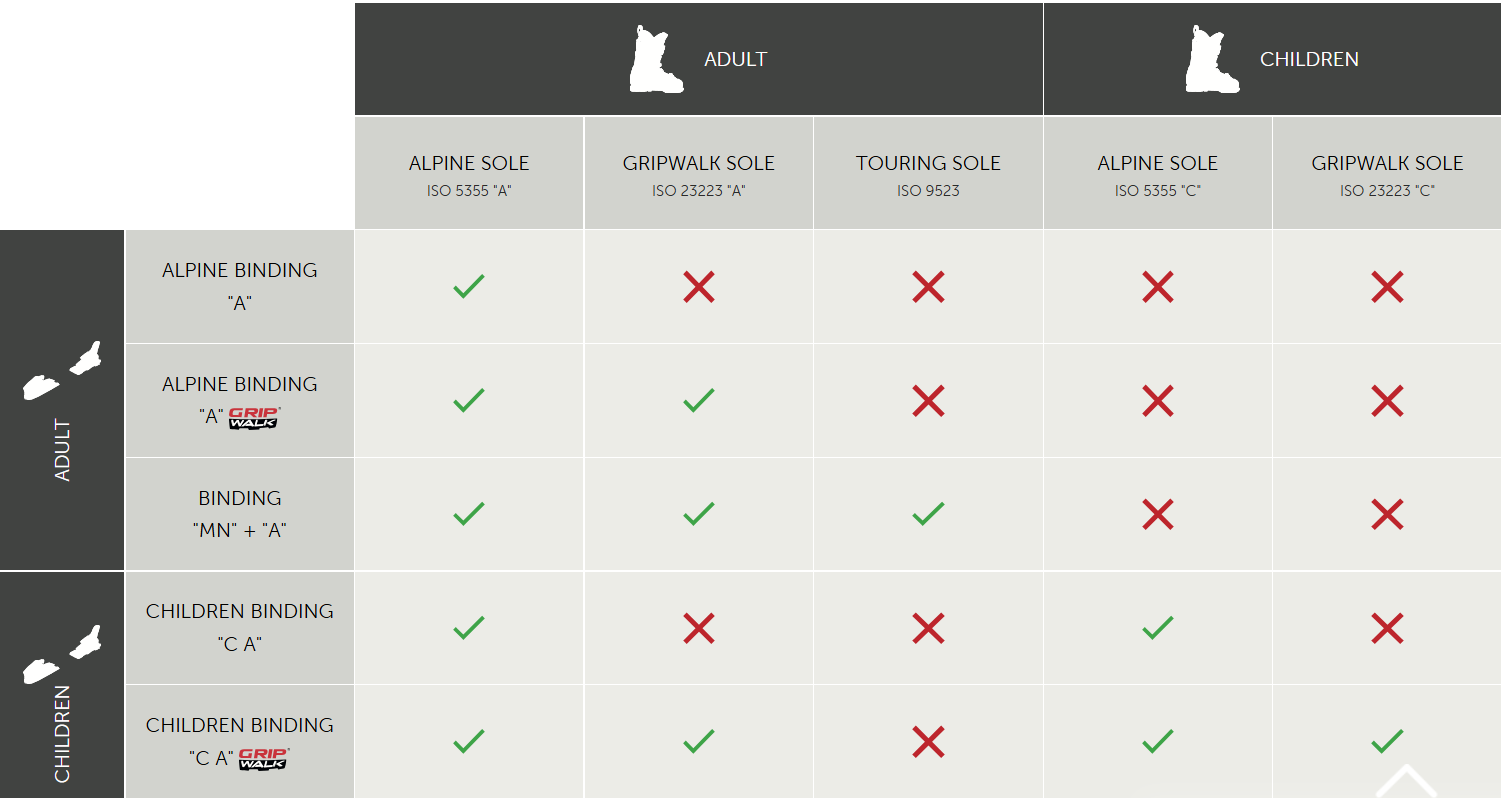Click the Binding "MN" + "A" row label
Viewport: 1502px width, 798px height.
[x=240, y=514]
